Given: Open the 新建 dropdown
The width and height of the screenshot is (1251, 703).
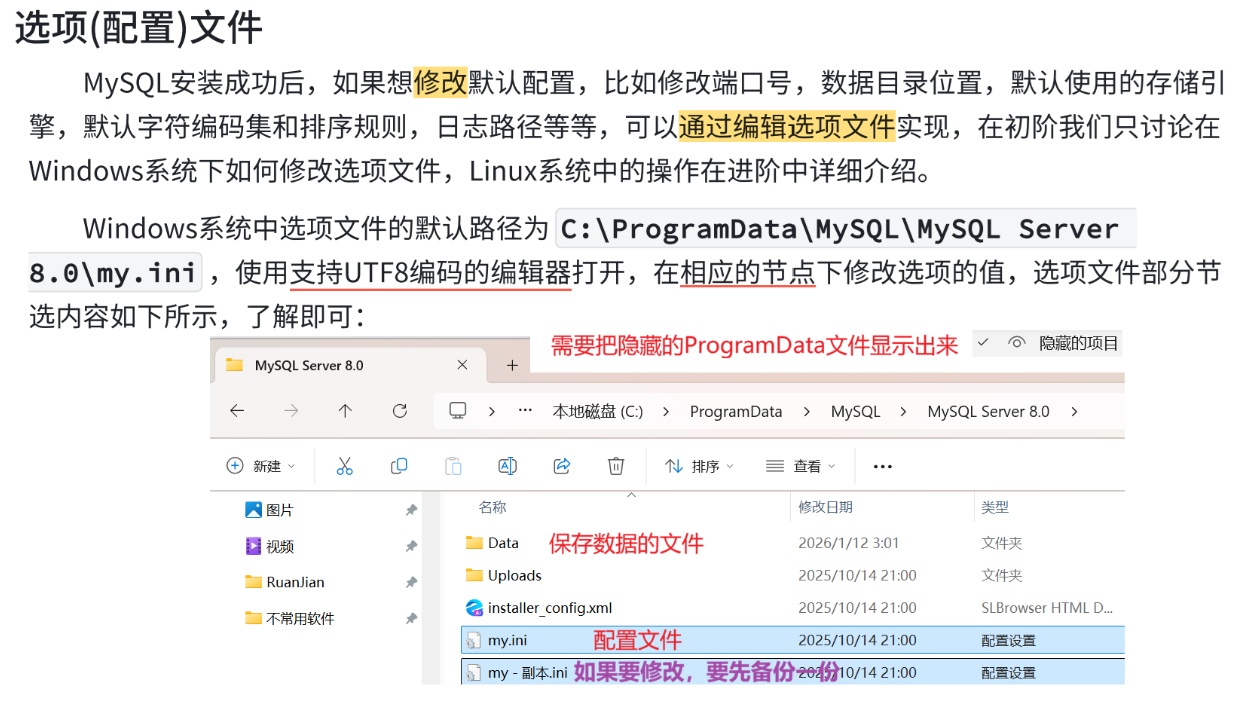Looking at the screenshot, I should 261,466.
